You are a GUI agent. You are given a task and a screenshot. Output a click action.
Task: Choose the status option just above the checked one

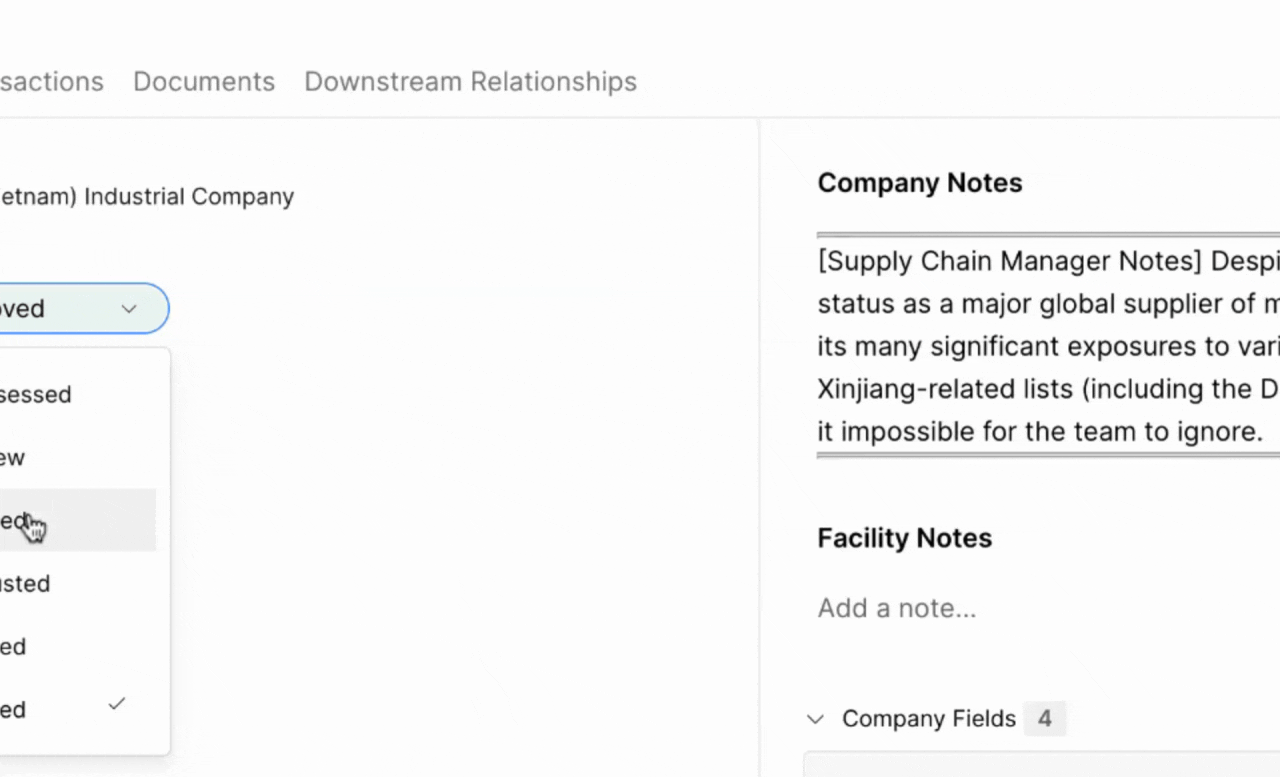[14, 646]
